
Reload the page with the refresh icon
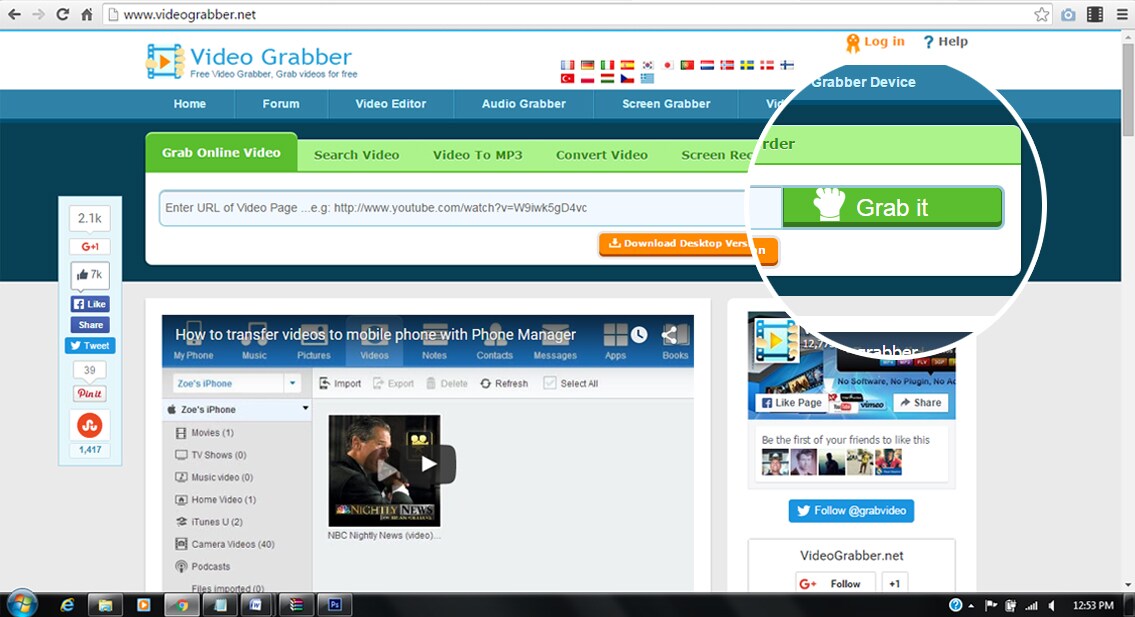62,14
